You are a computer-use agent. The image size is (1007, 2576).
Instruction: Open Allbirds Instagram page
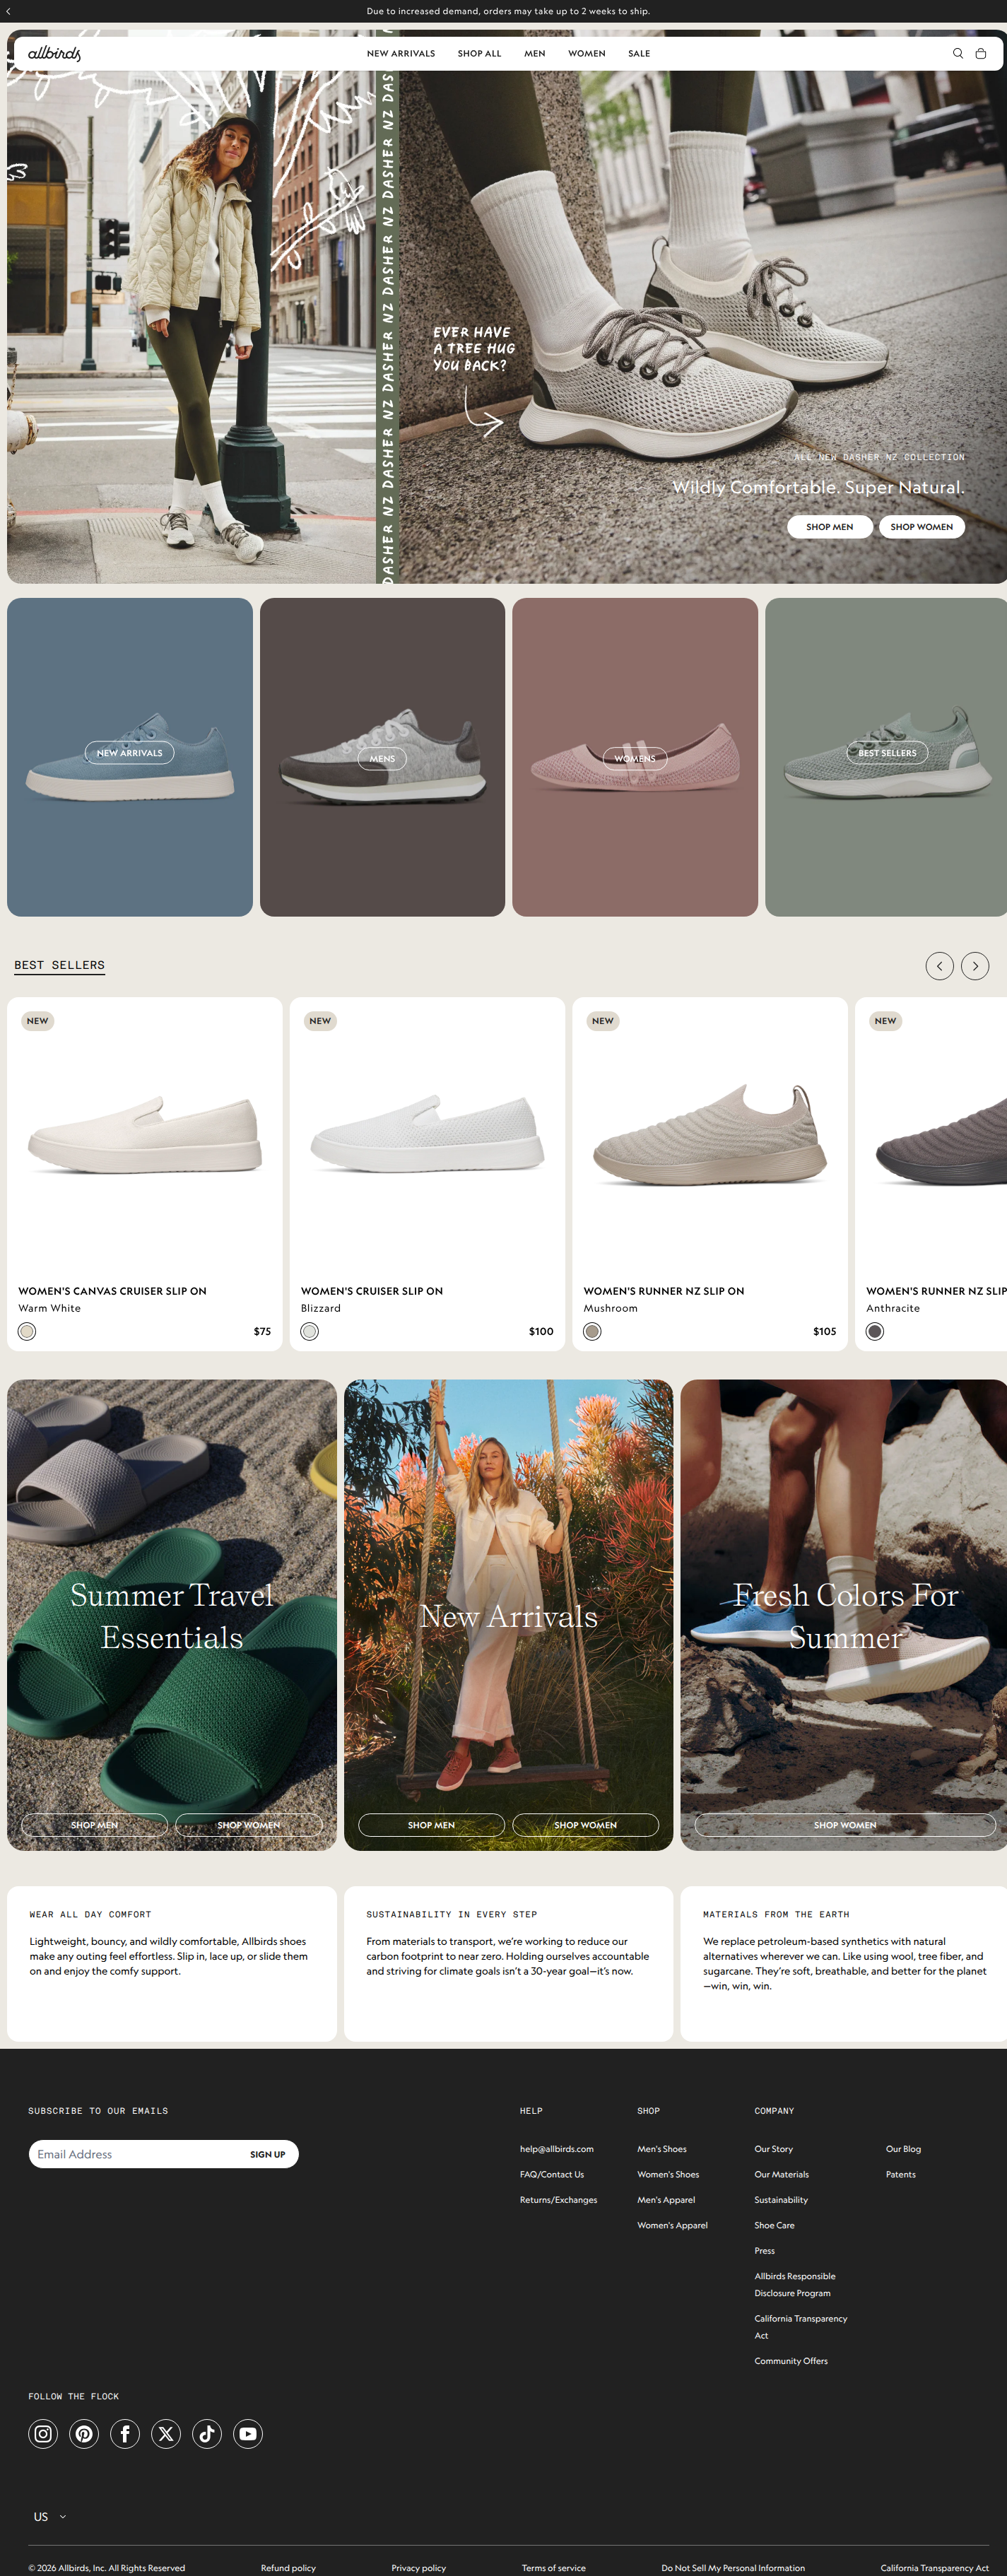pyautogui.click(x=43, y=2433)
